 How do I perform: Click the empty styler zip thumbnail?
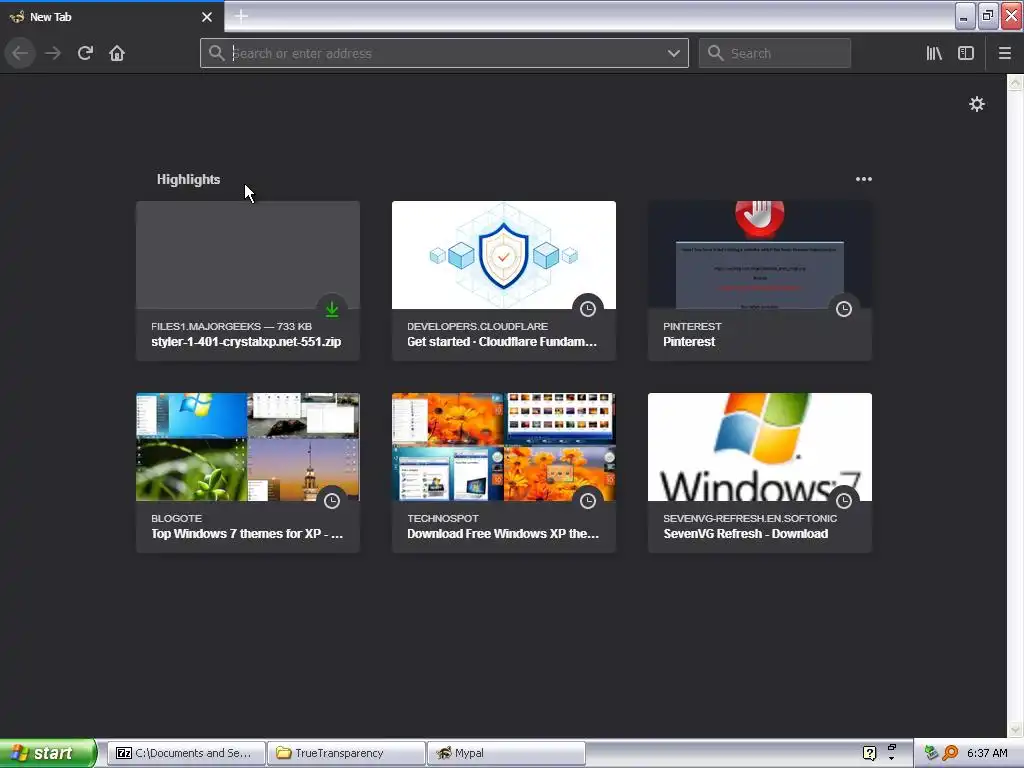pyautogui.click(x=248, y=255)
